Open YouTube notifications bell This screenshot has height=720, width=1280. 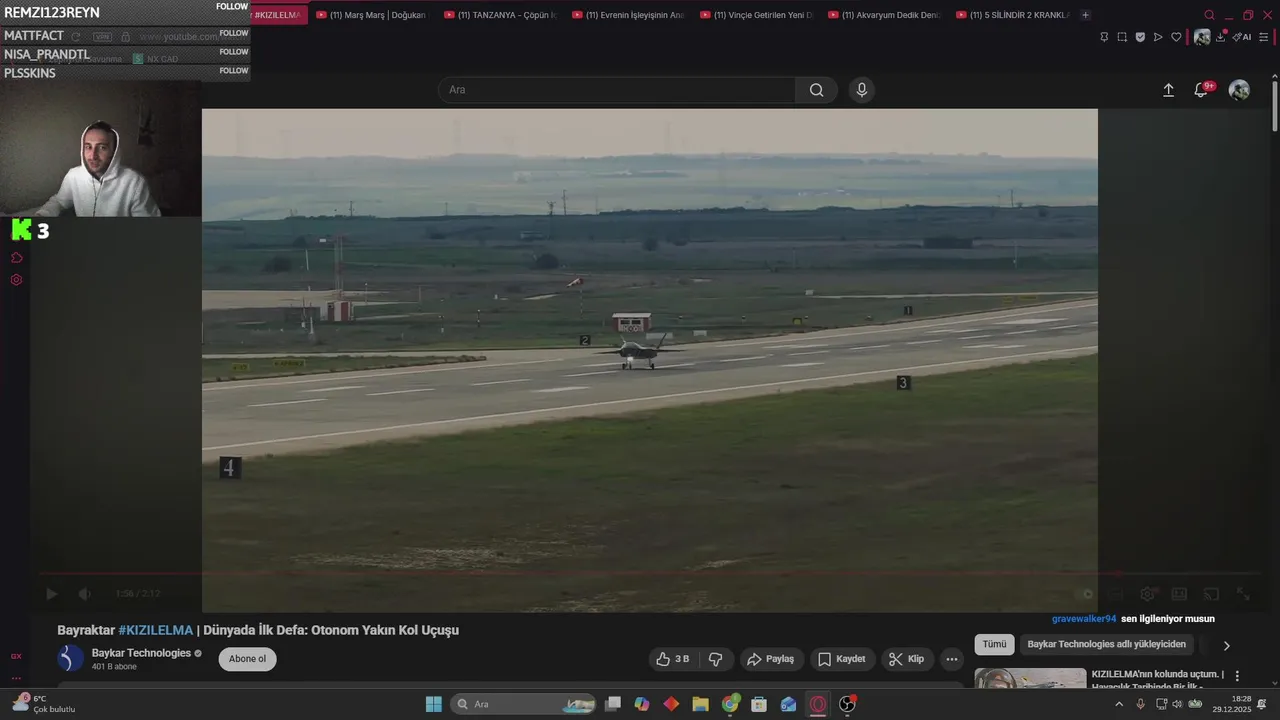pos(1202,90)
